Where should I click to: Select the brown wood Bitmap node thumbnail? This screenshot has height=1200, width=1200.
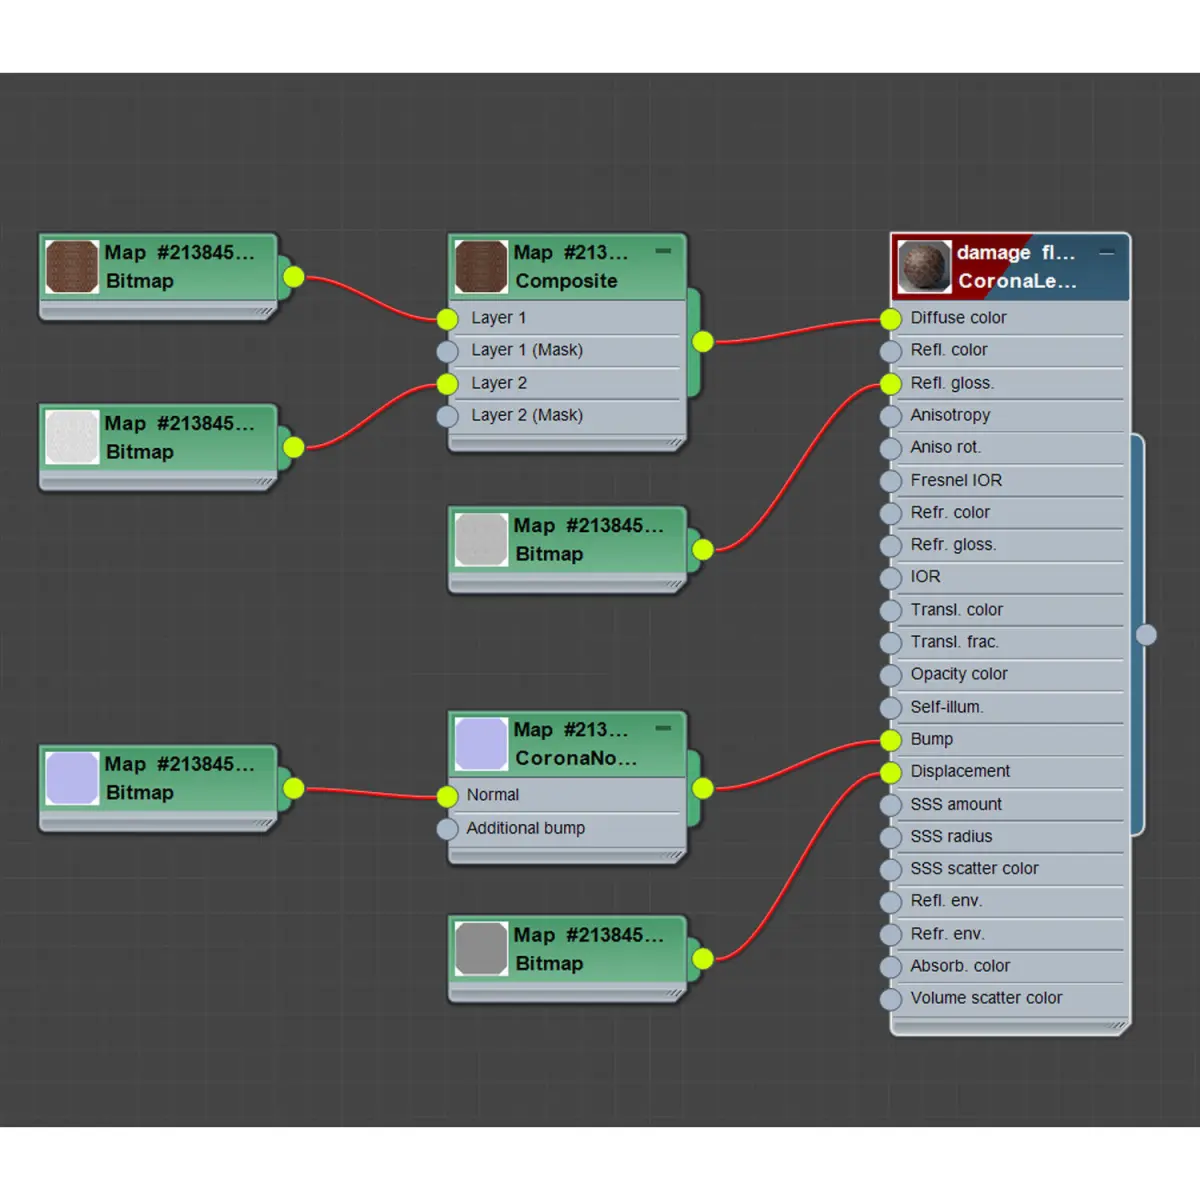[72, 267]
